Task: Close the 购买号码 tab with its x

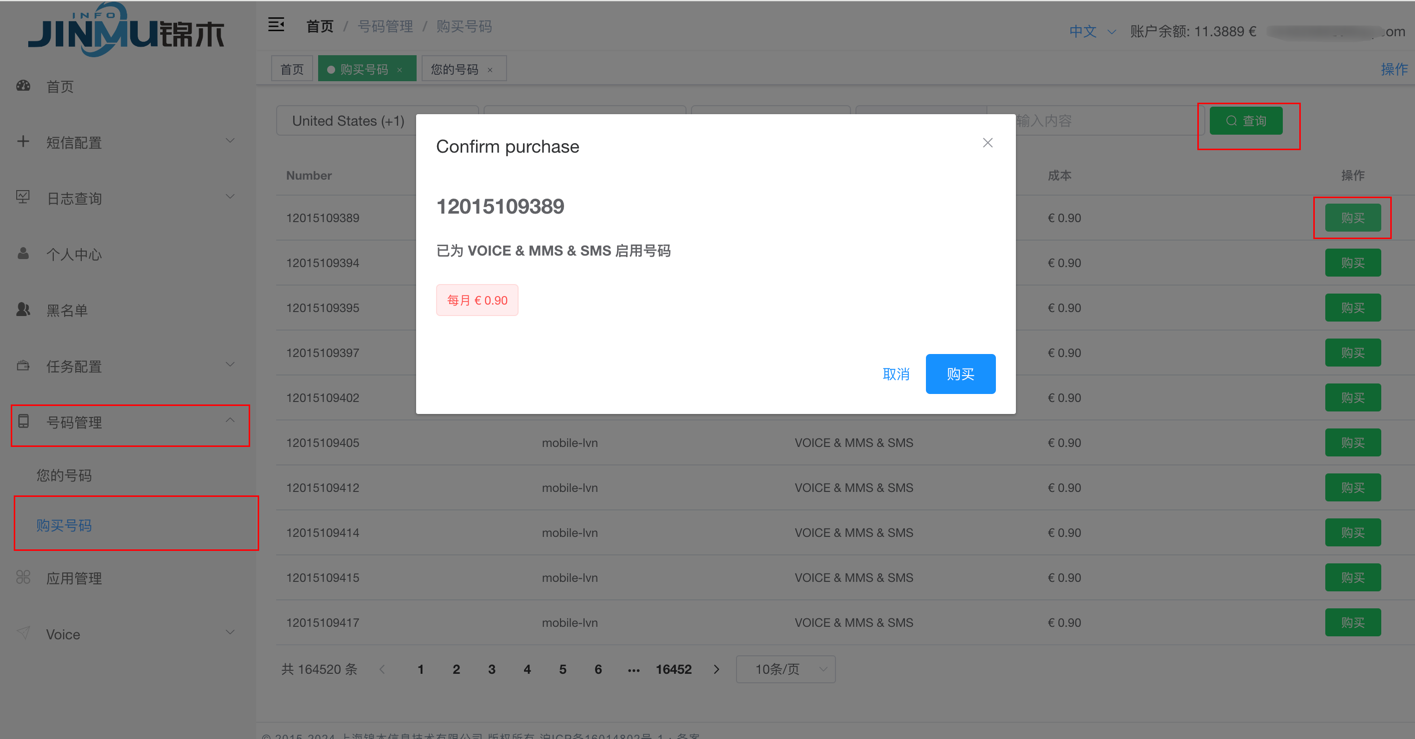Action: point(400,70)
